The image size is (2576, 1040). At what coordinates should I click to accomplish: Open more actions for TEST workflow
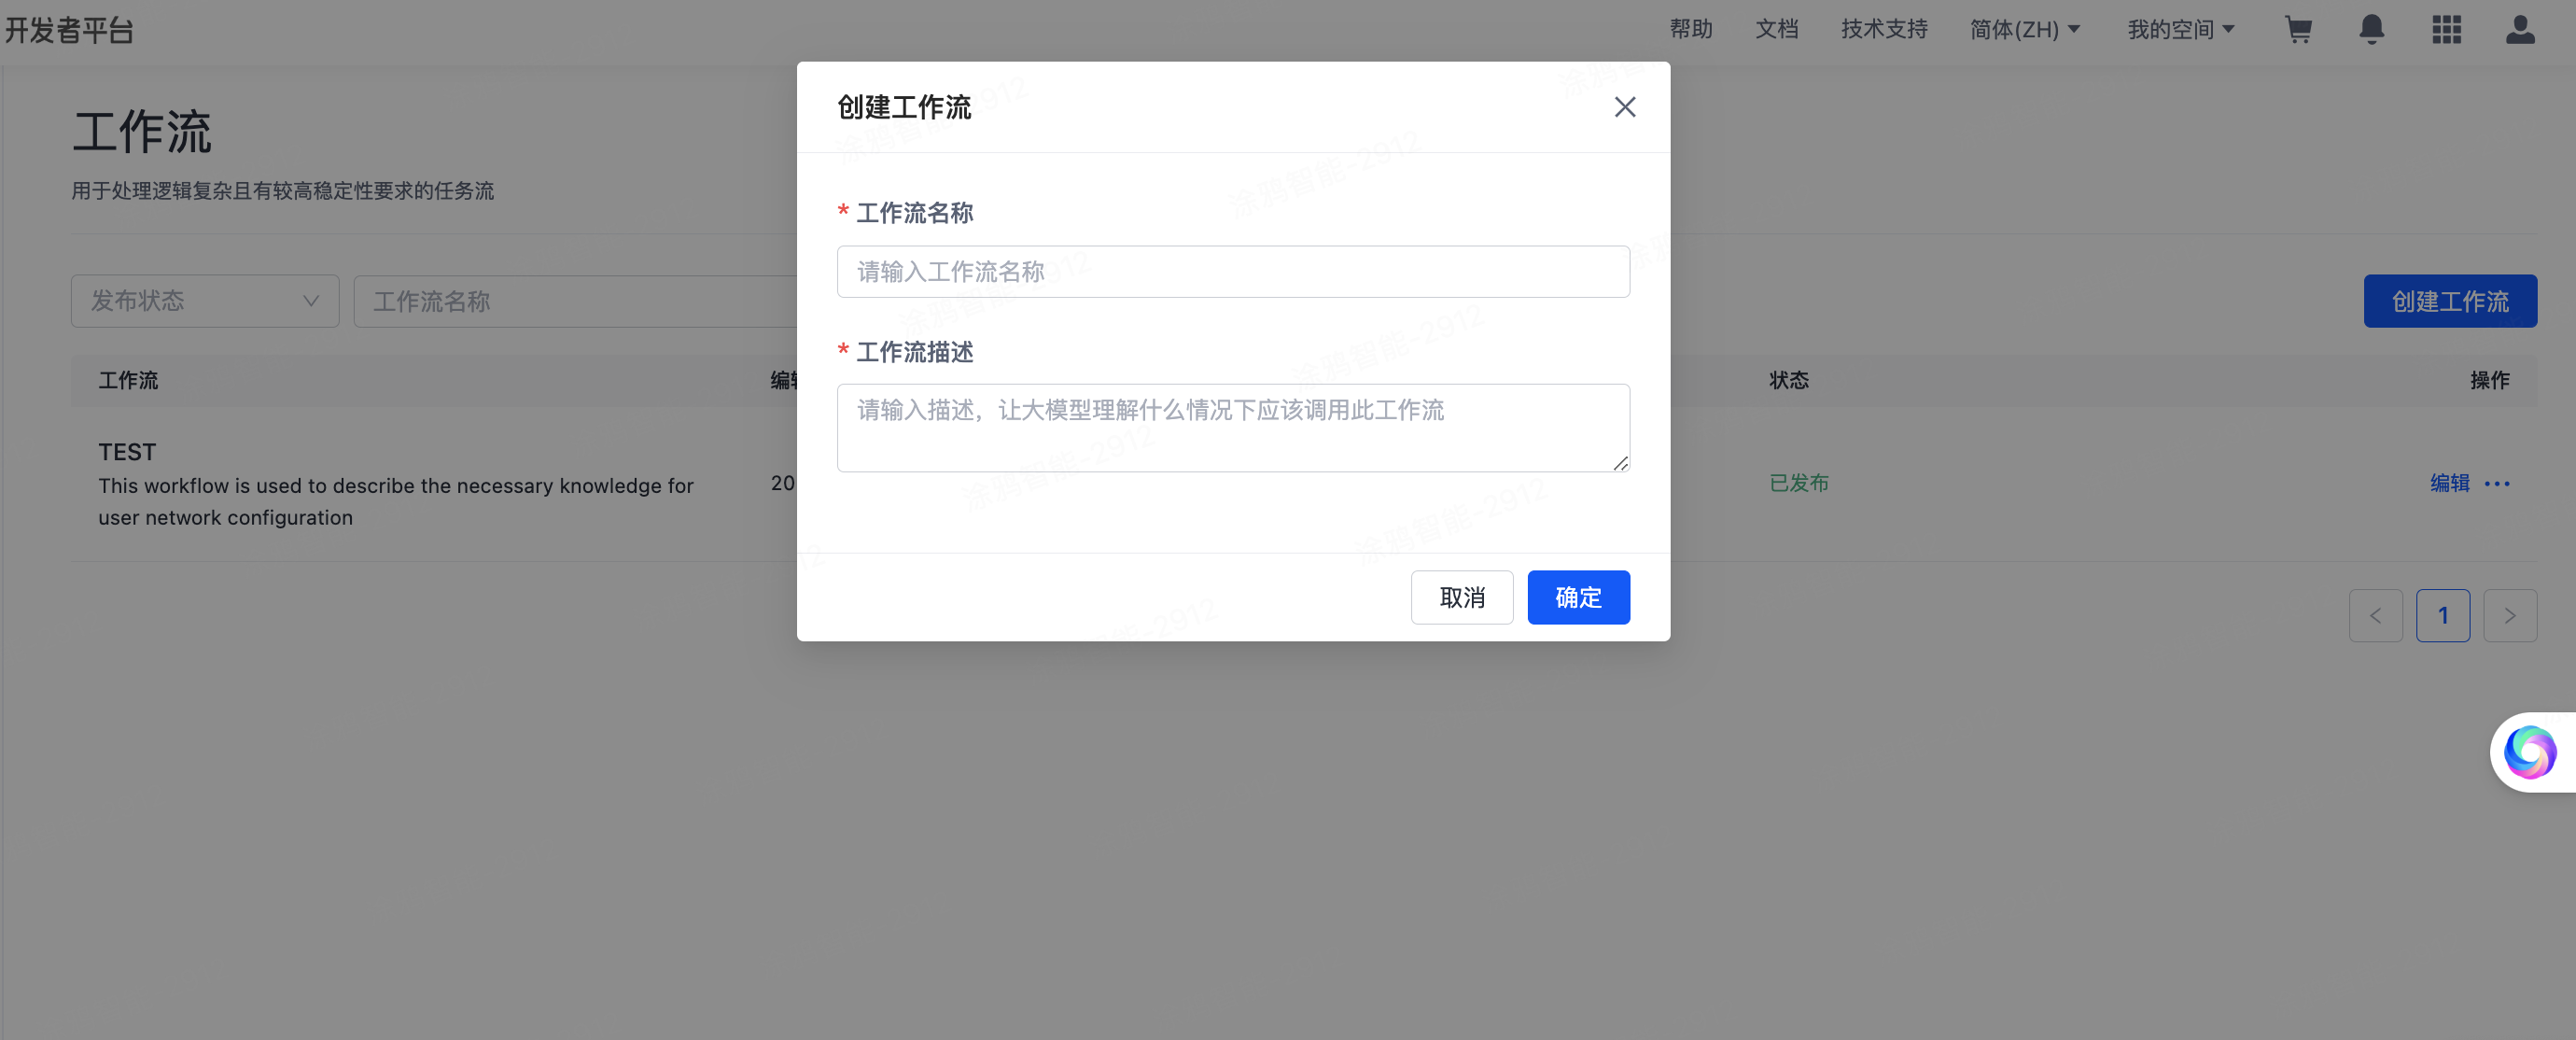pyautogui.click(x=2497, y=484)
